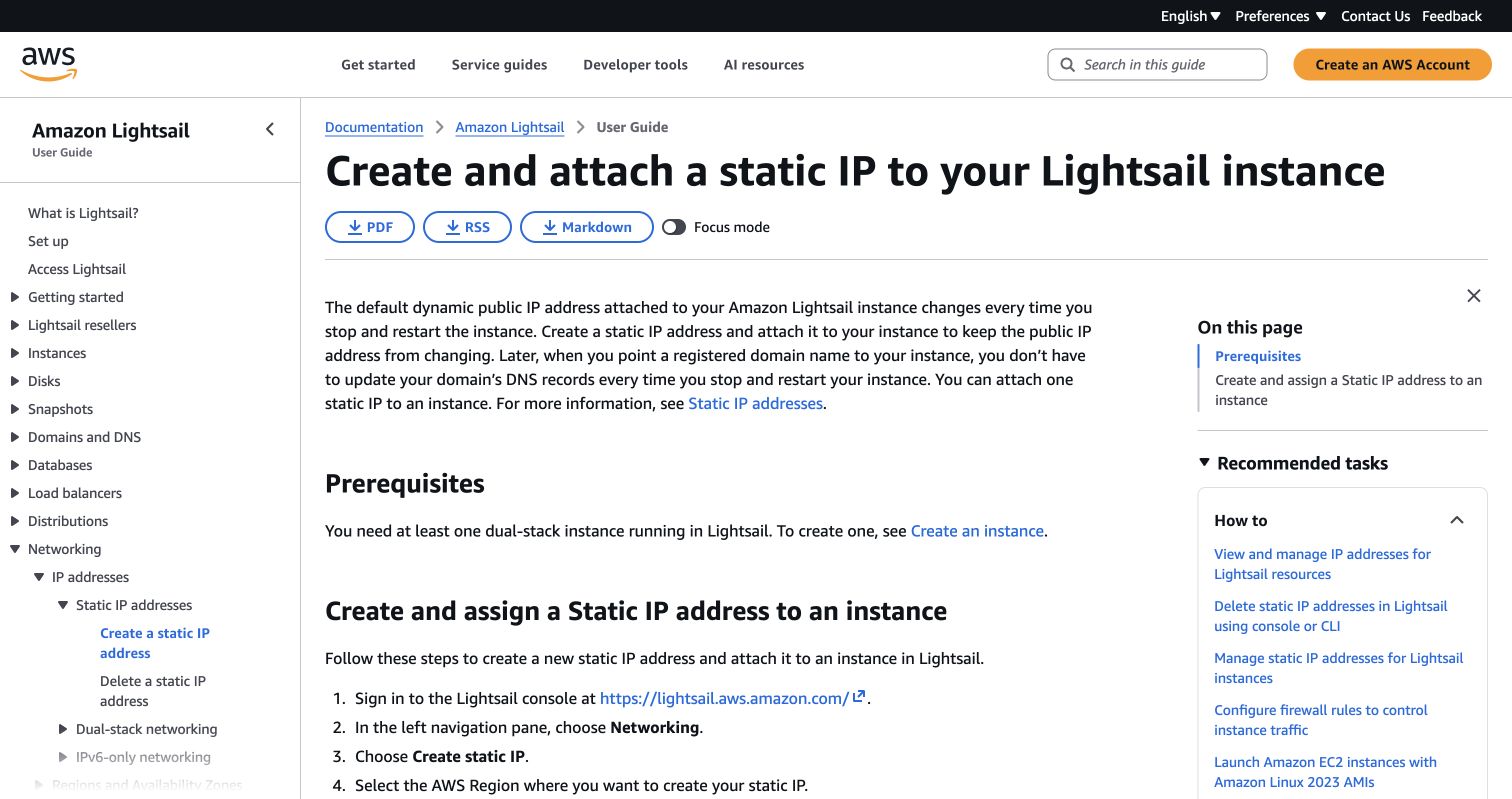Screen dimensions: 1512x799
Task: Toggle Focus mode switch
Action: point(674,227)
